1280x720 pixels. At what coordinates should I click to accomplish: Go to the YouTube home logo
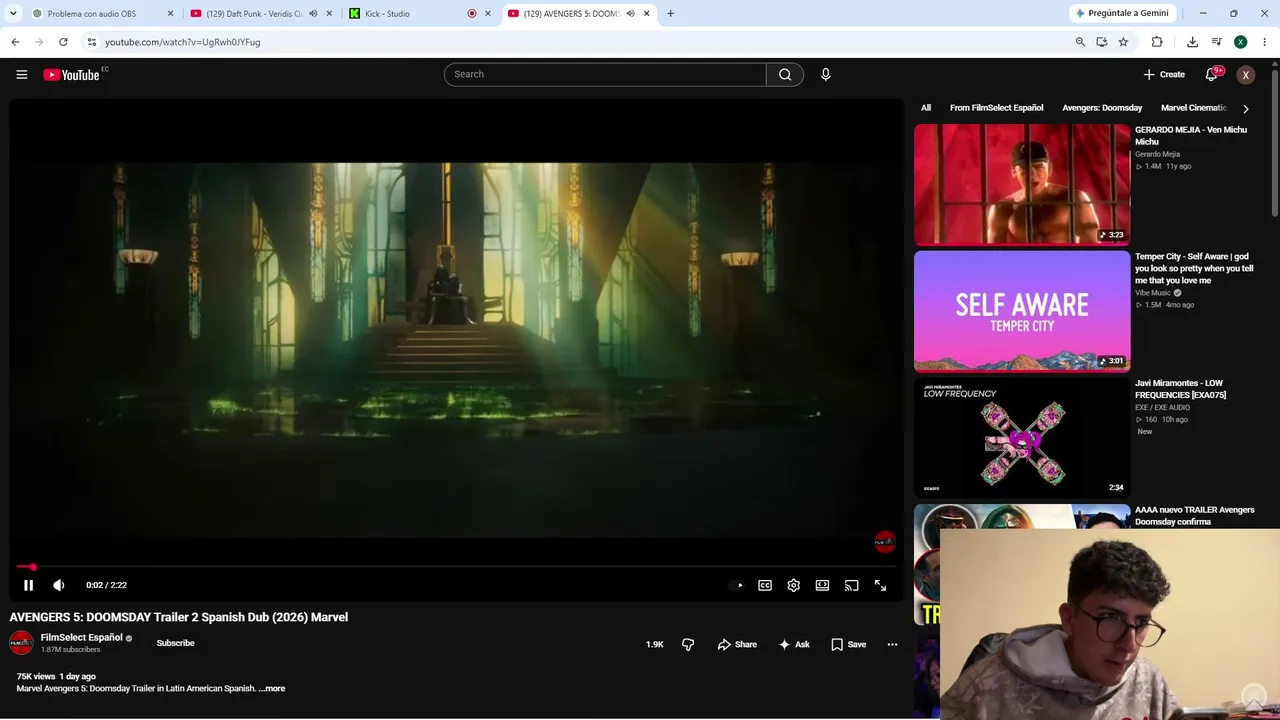tap(71, 75)
